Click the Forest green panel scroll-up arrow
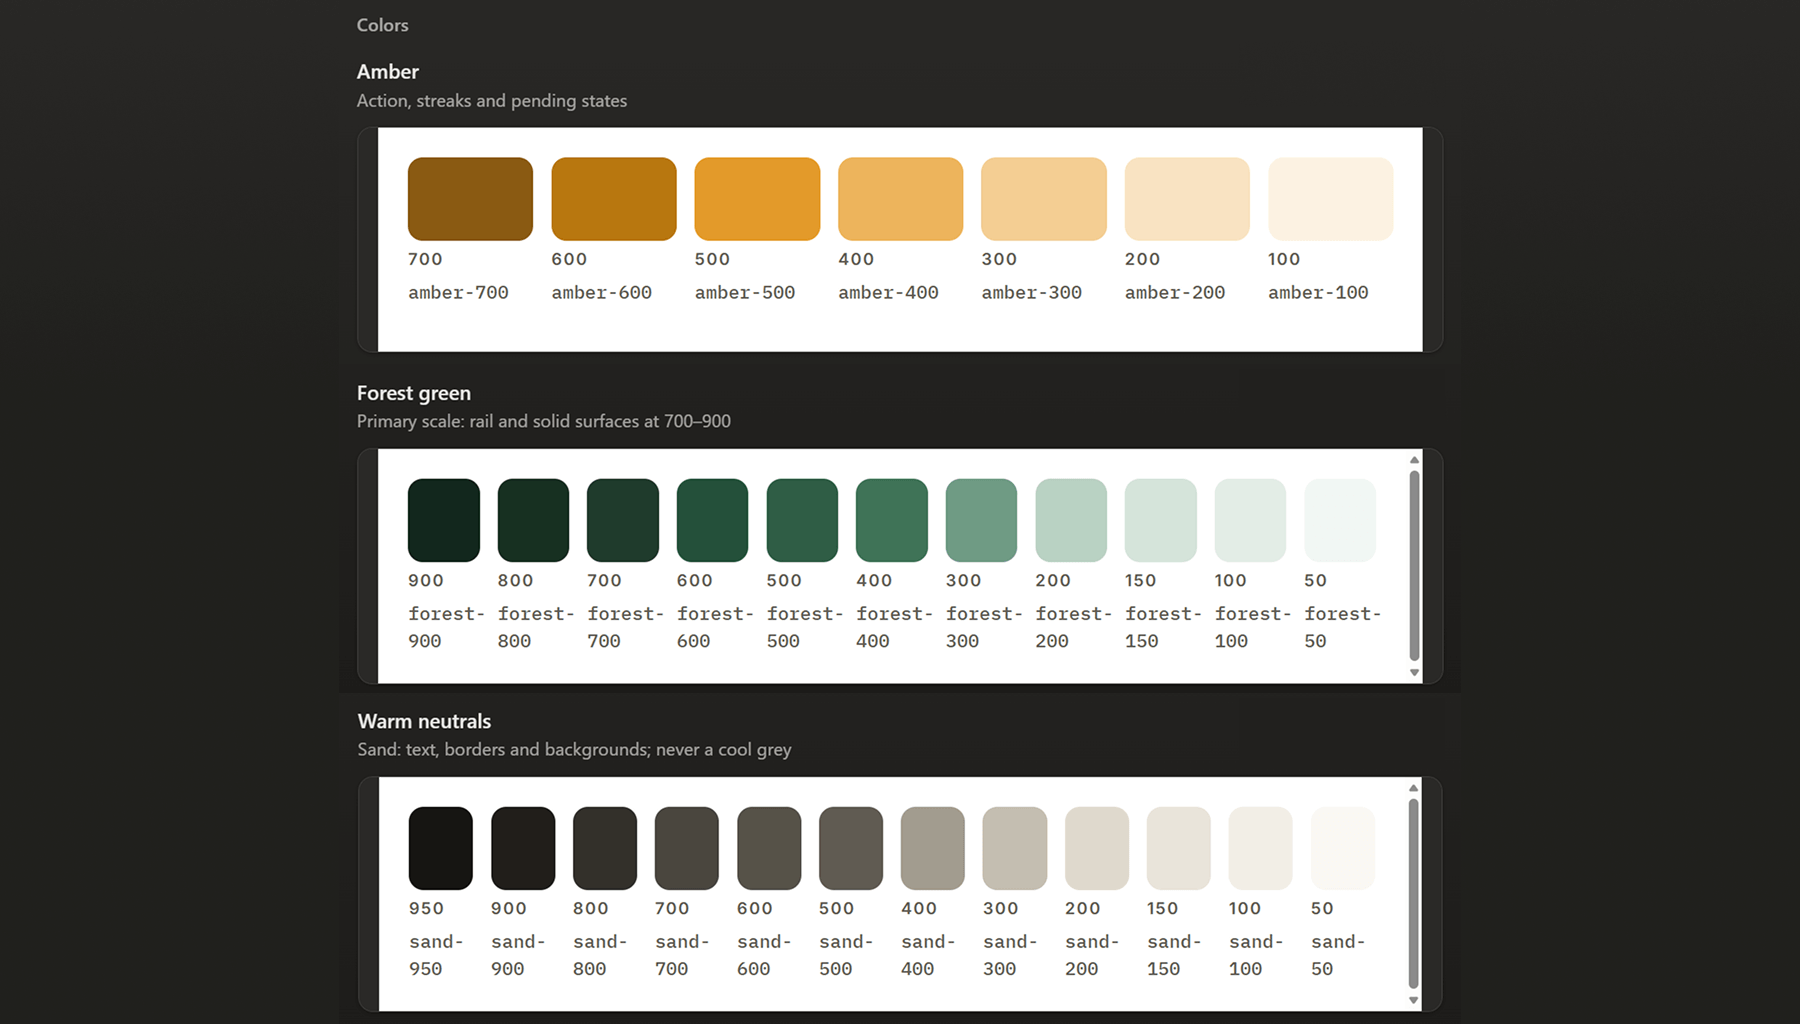This screenshot has width=1800, height=1024. tap(1414, 460)
